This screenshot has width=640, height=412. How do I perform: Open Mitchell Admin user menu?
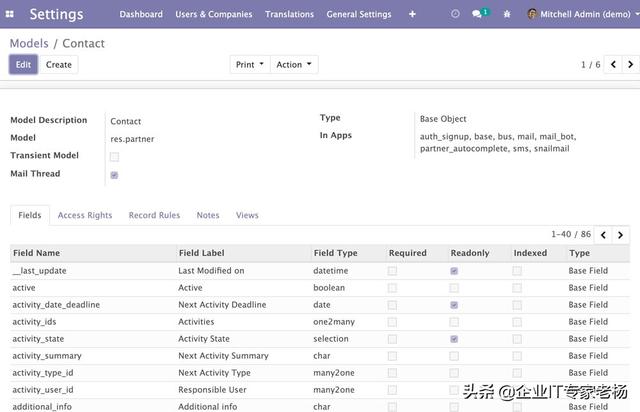(584, 14)
